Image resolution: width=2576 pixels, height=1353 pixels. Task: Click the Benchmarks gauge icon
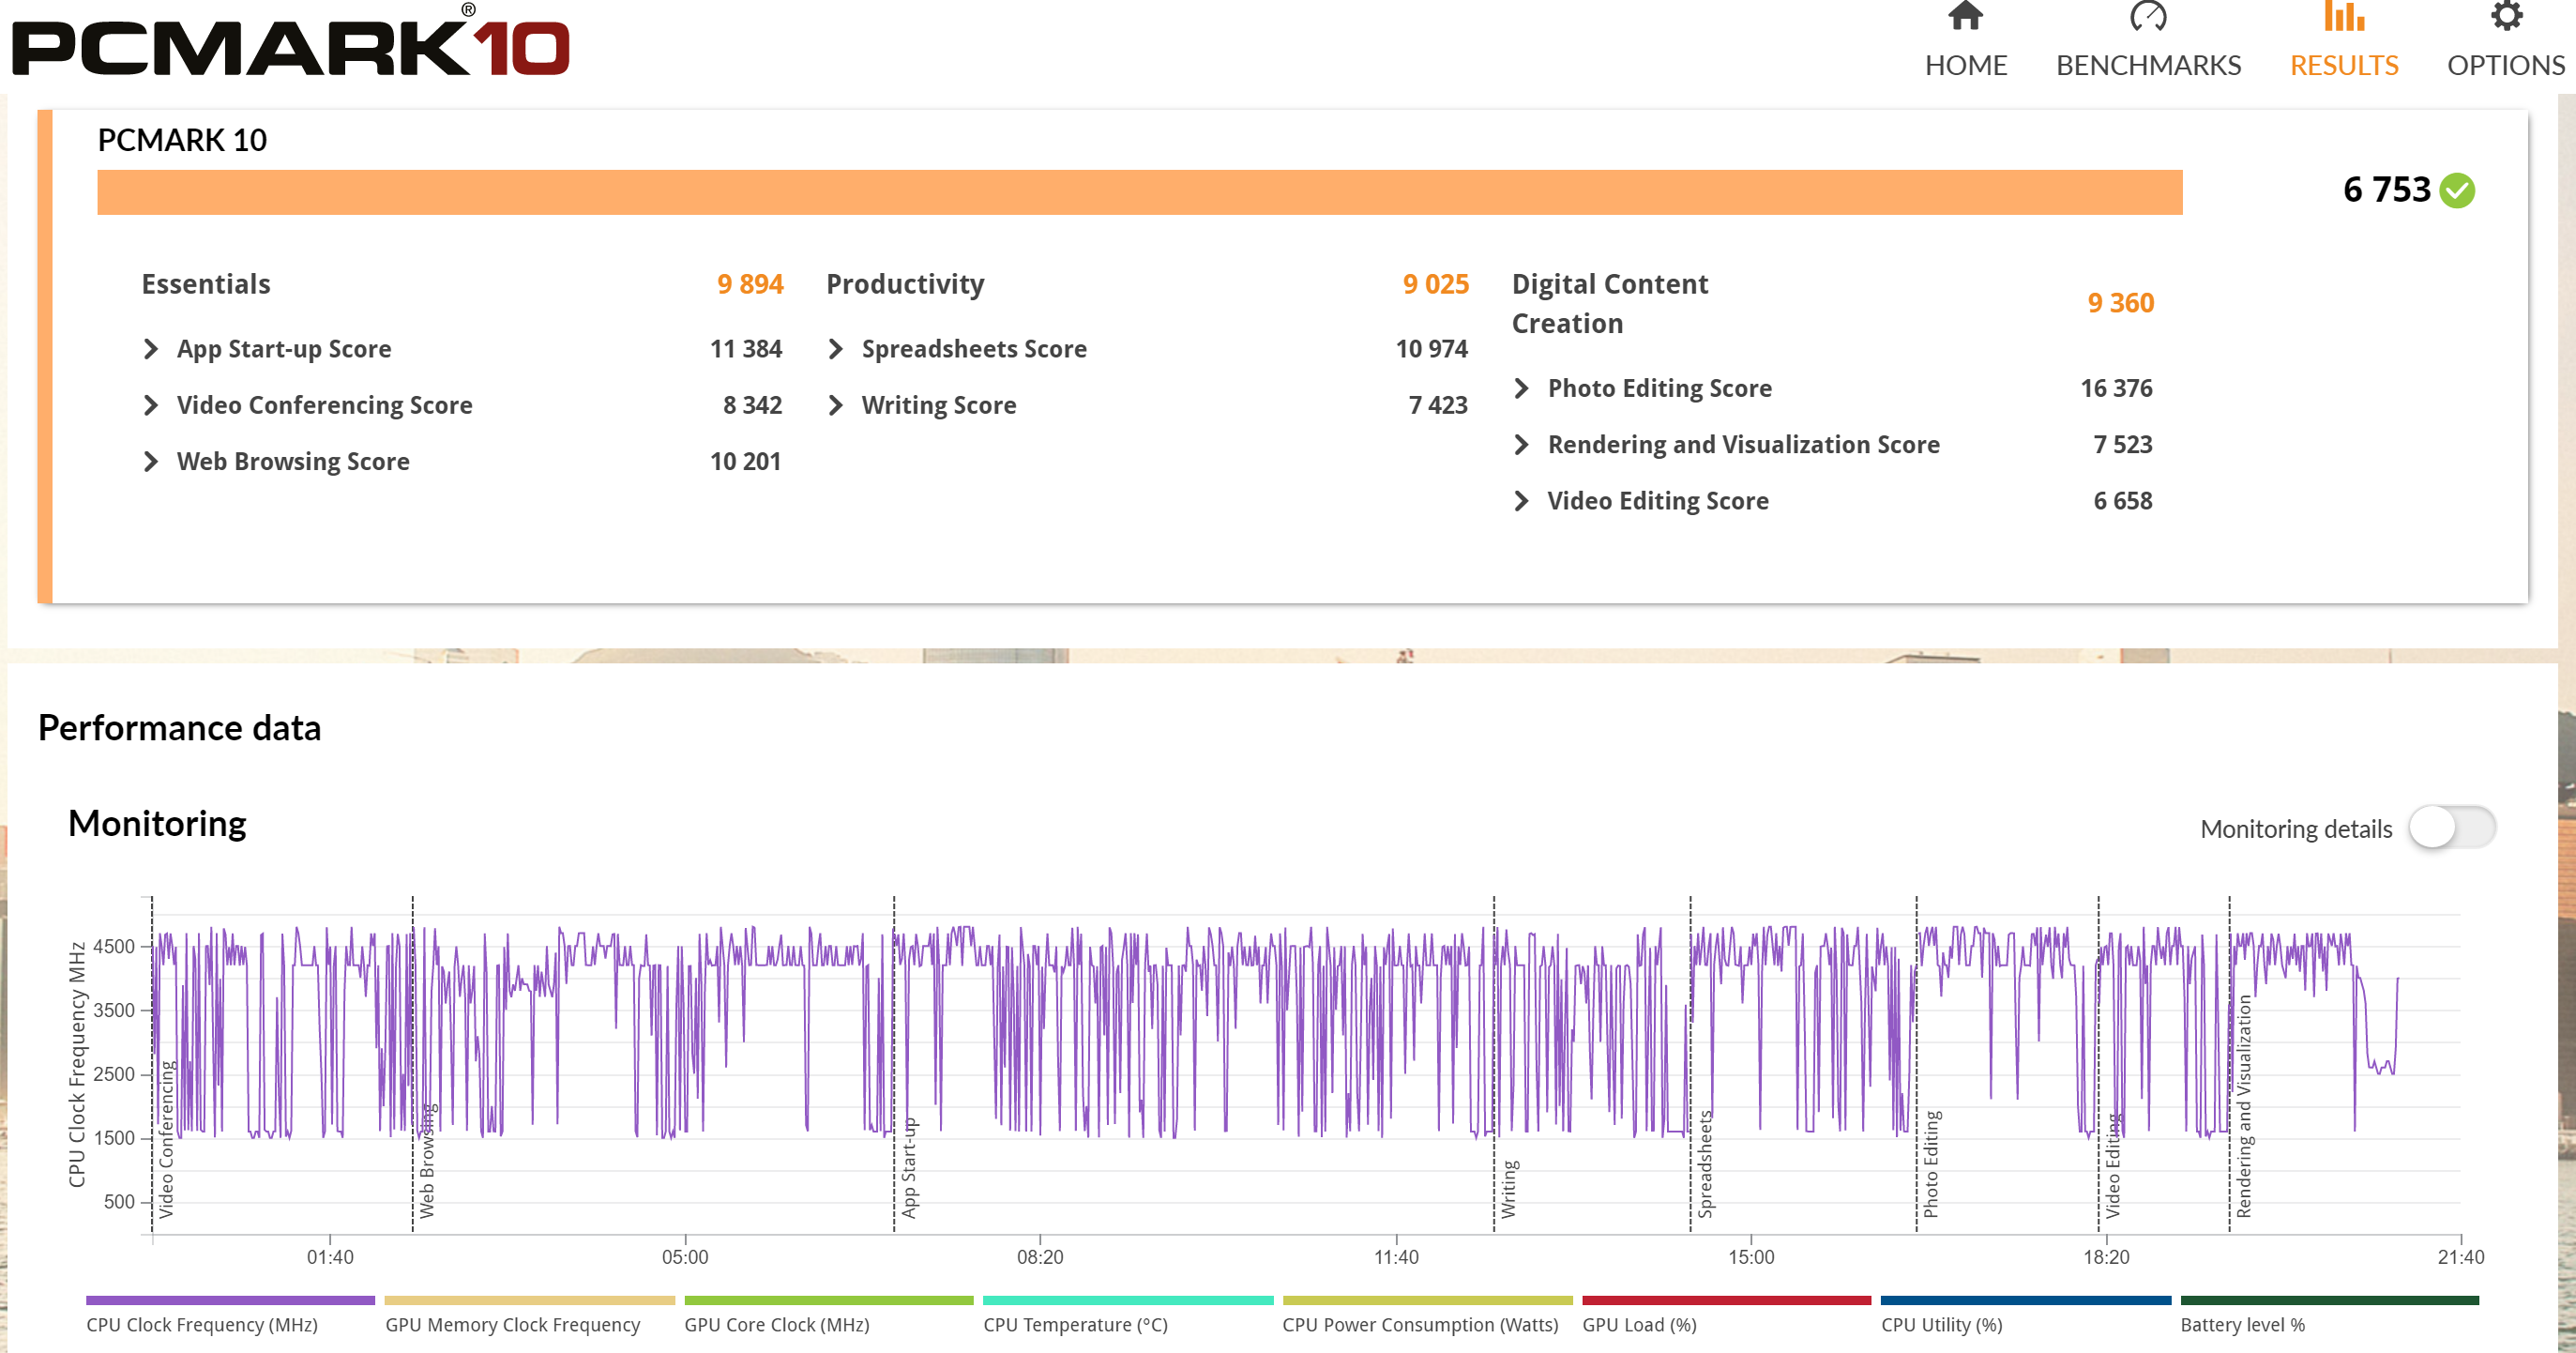point(2147,17)
